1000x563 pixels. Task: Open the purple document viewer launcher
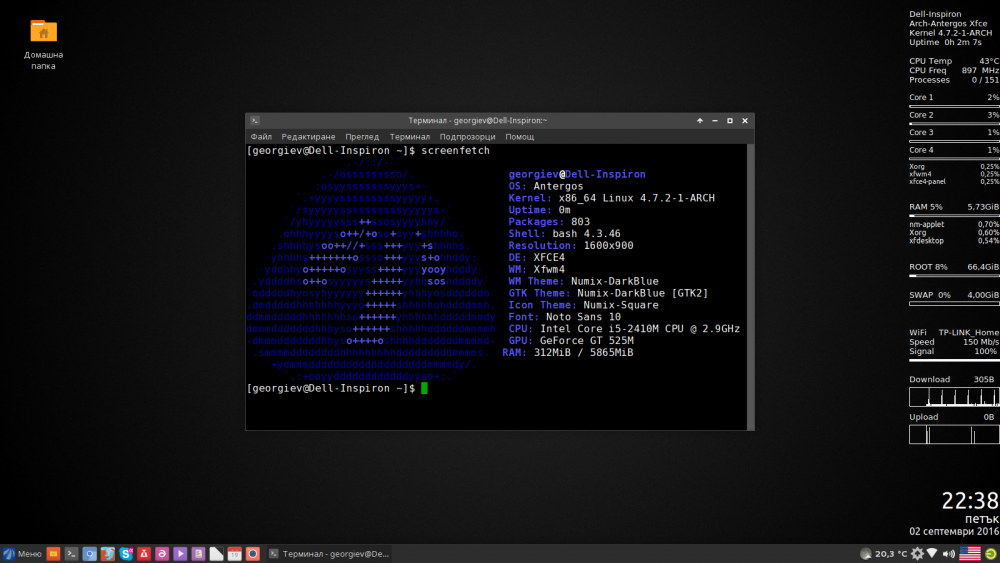(198, 553)
